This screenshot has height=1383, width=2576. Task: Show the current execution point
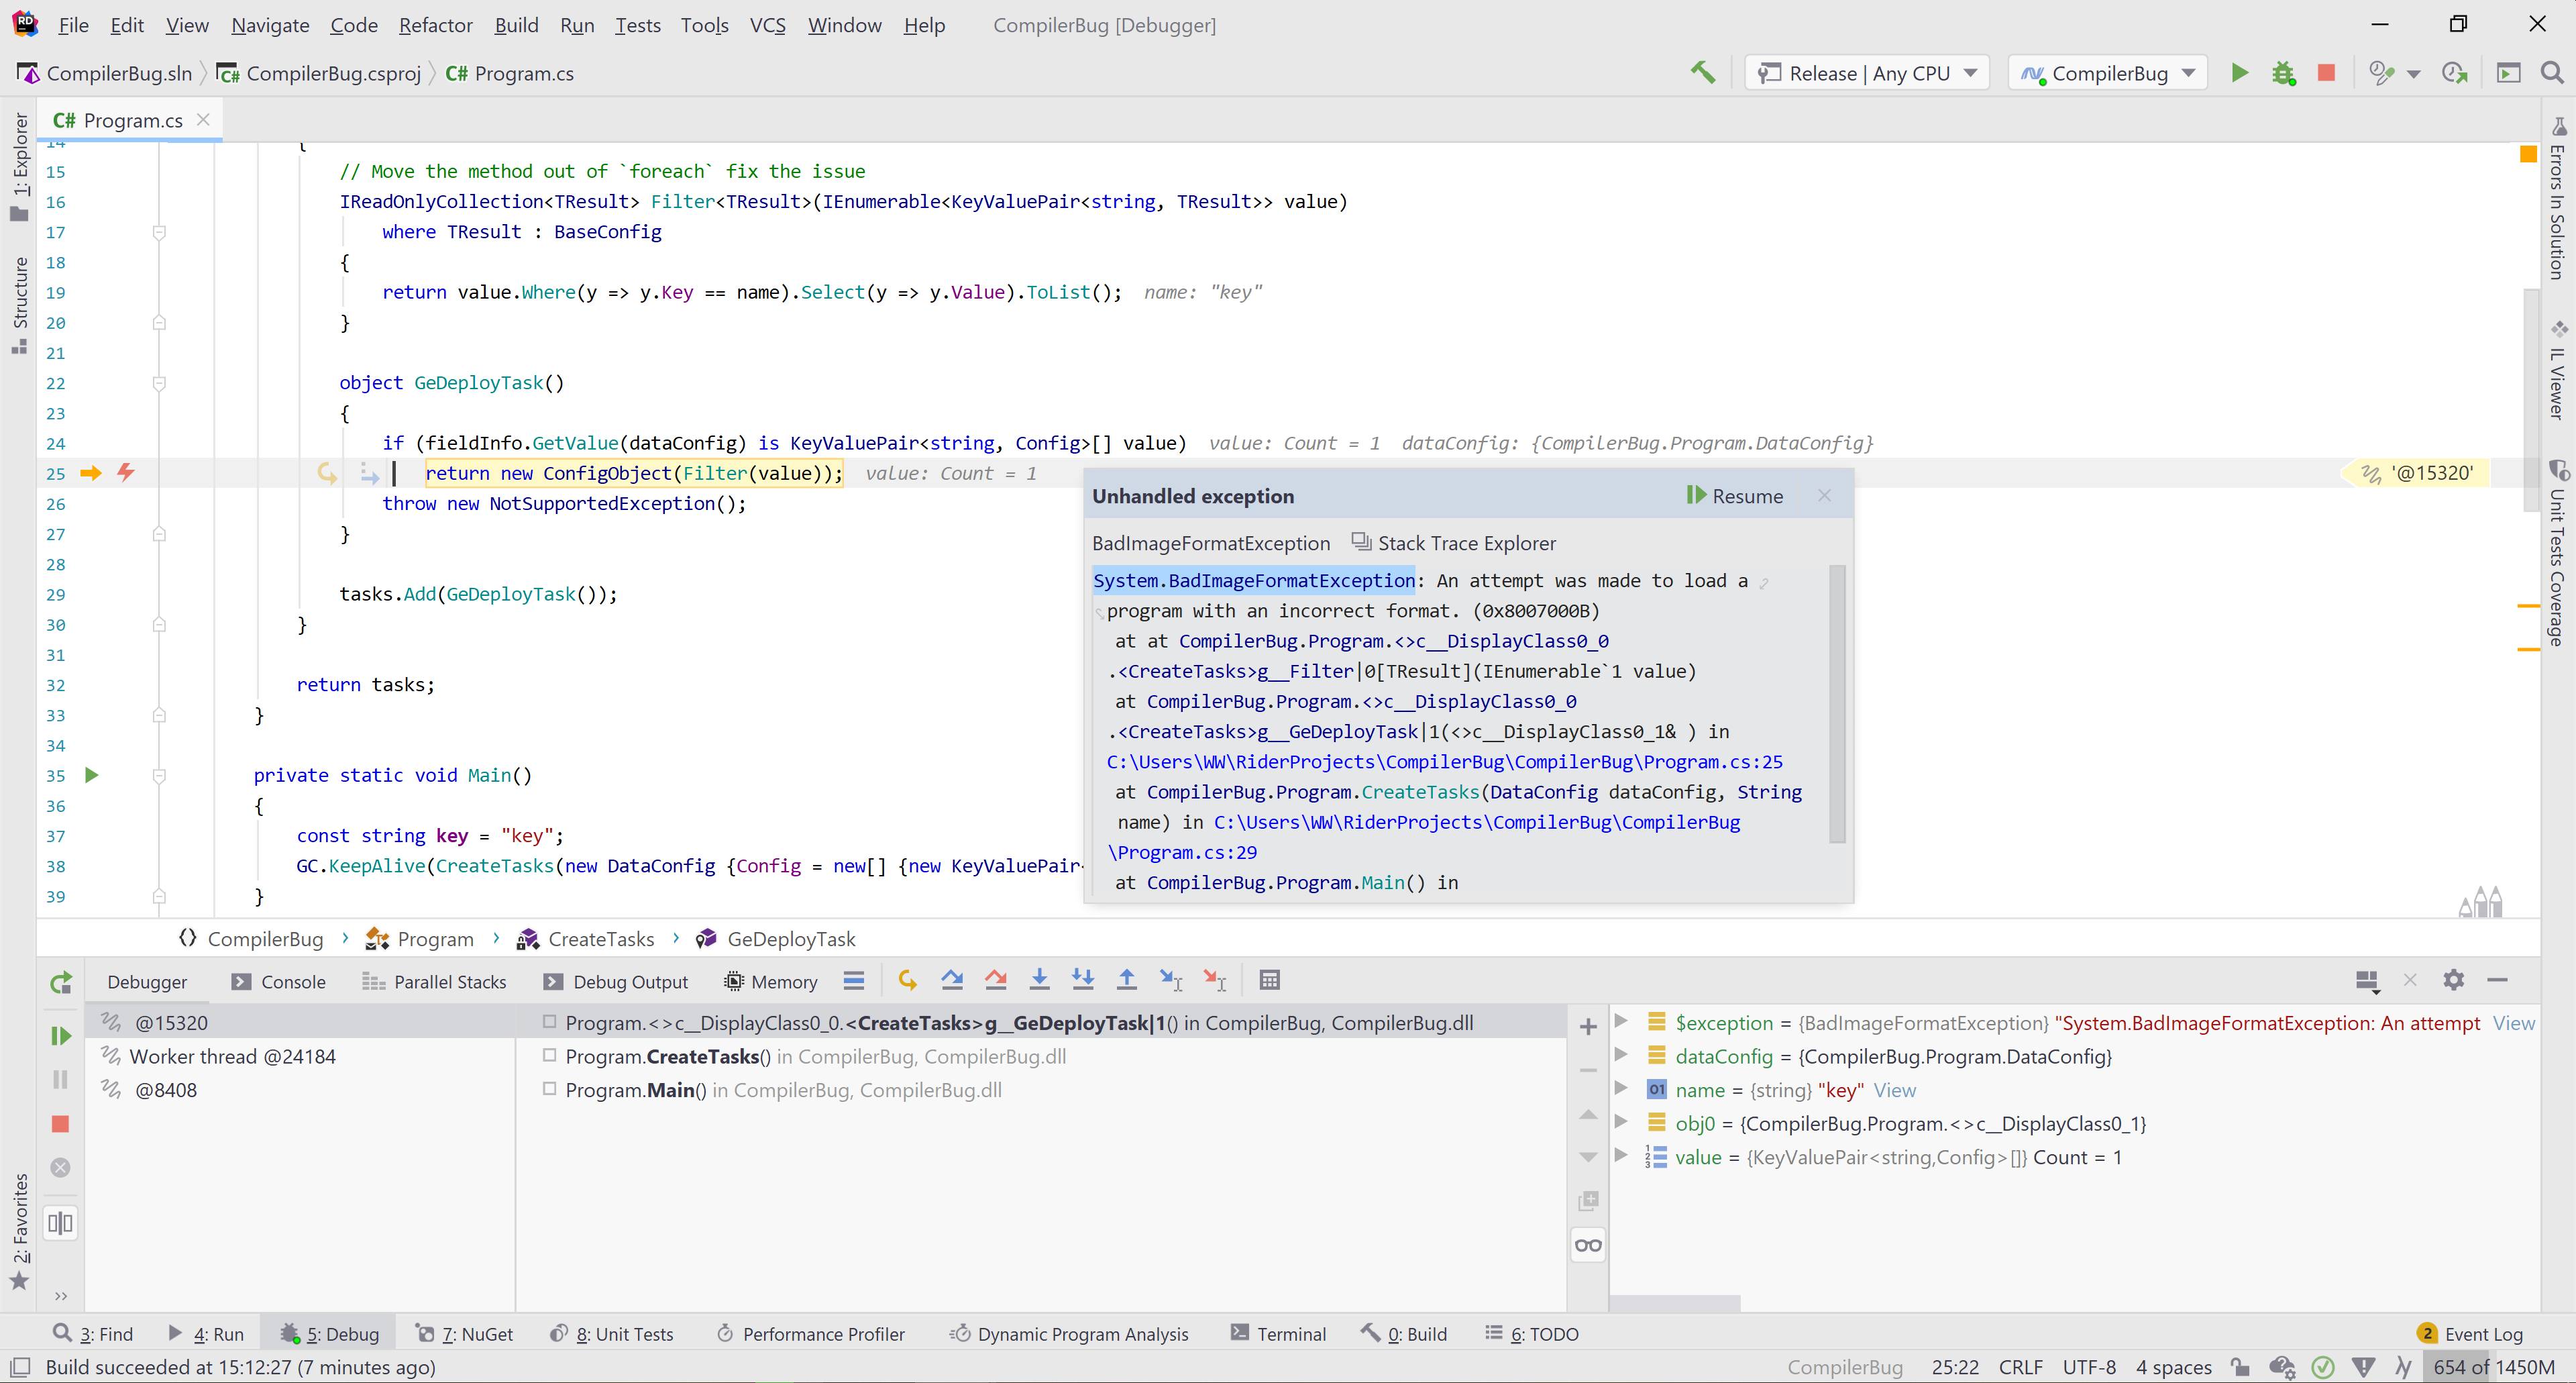click(908, 980)
